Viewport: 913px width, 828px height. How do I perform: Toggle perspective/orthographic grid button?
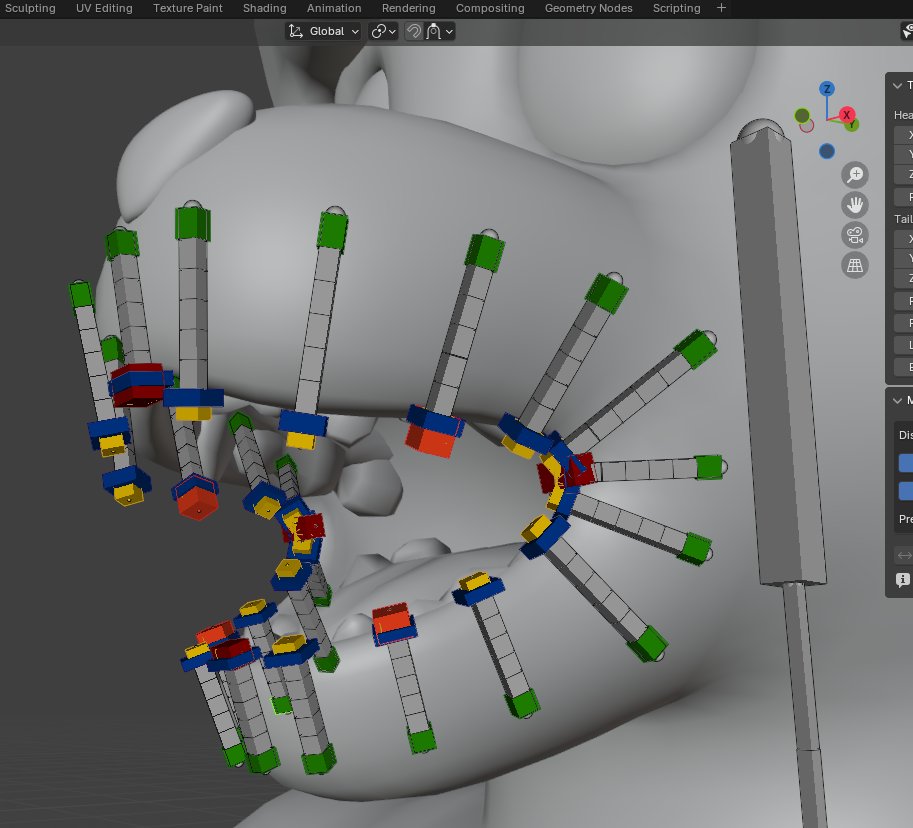pyautogui.click(x=855, y=266)
